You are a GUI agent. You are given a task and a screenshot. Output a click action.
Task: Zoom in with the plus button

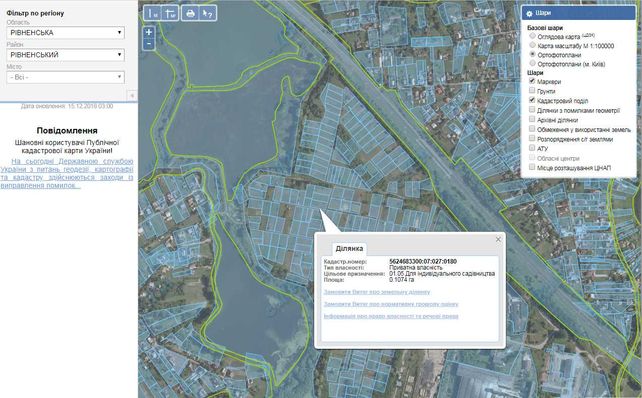tap(149, 32)
